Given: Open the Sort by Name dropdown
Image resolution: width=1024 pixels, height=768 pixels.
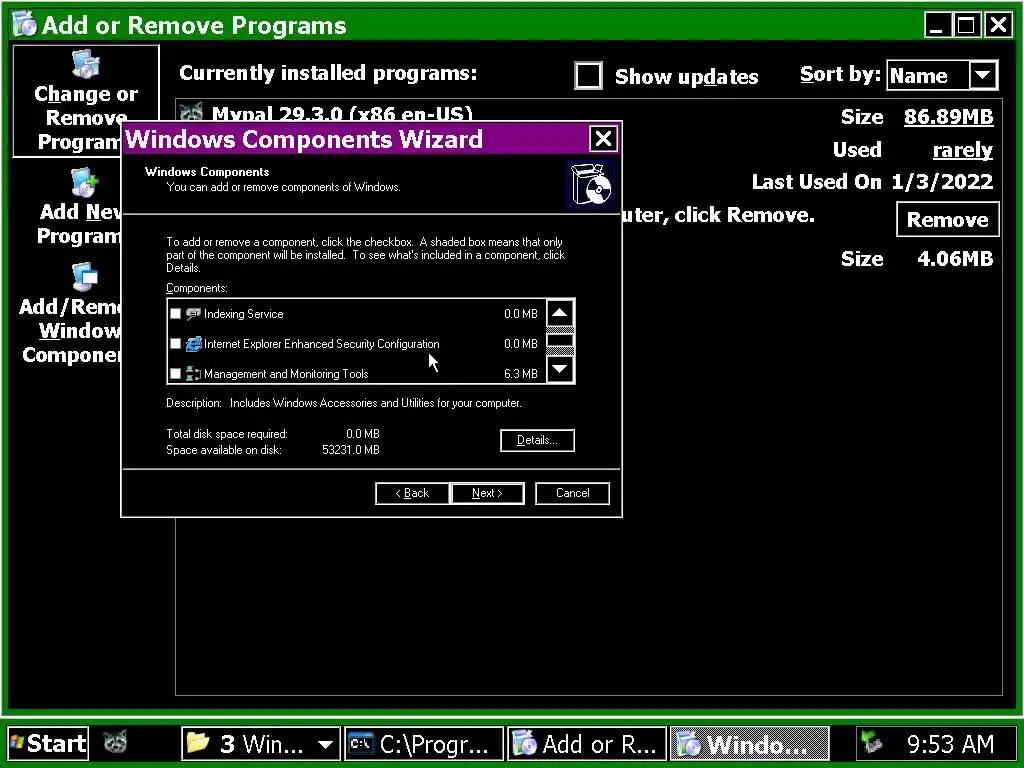Looking at the screenshot, I should tap(983, 76).
